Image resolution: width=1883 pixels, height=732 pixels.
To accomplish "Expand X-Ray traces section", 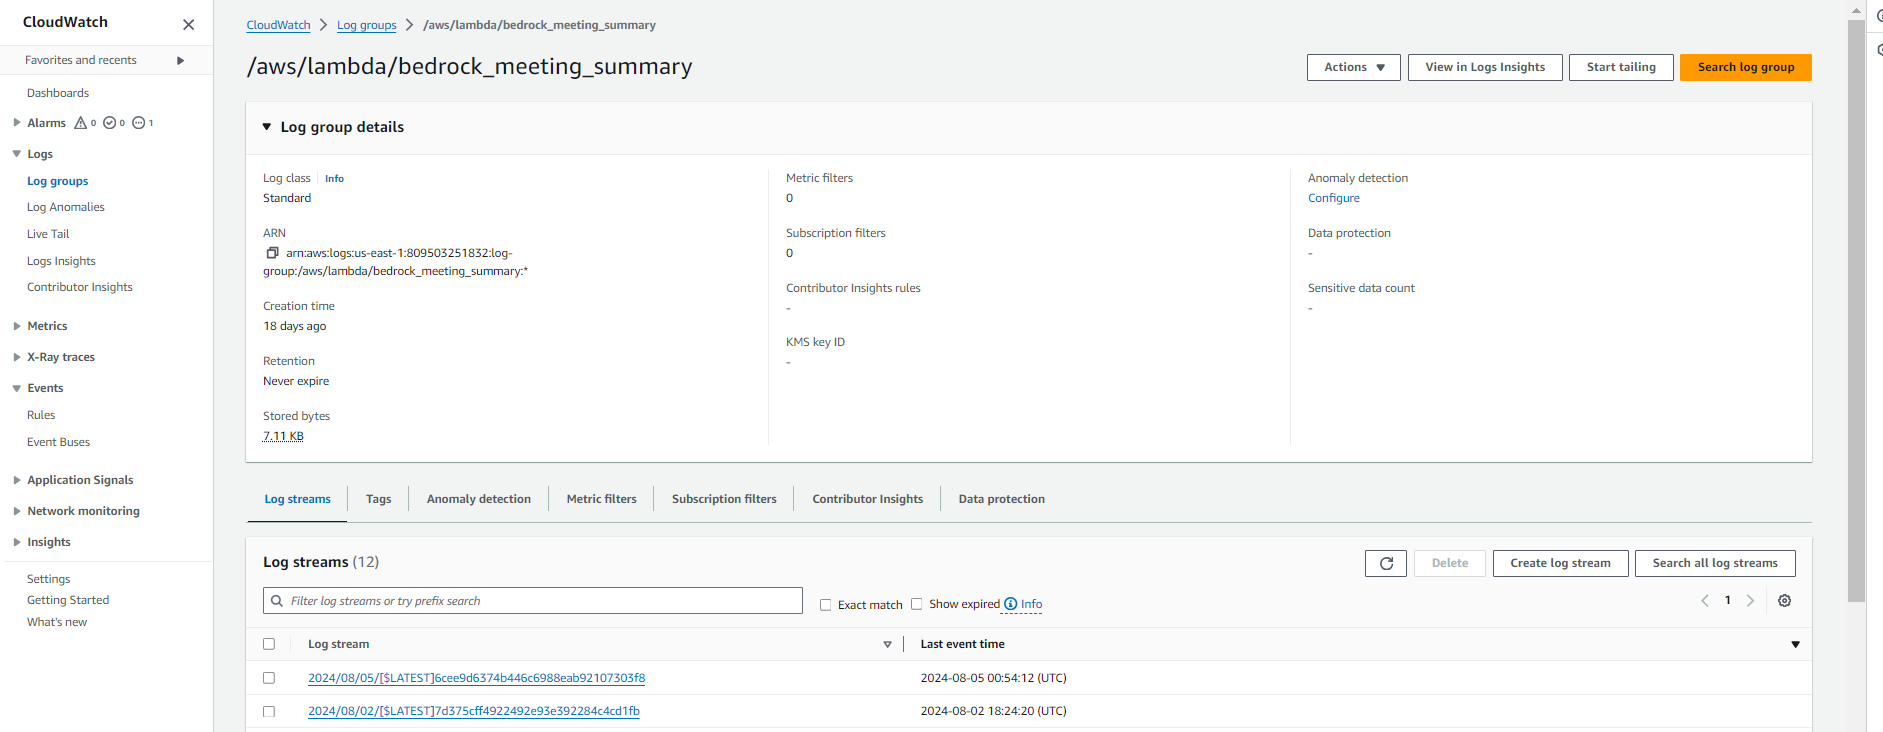I will [x=17, y=357].
